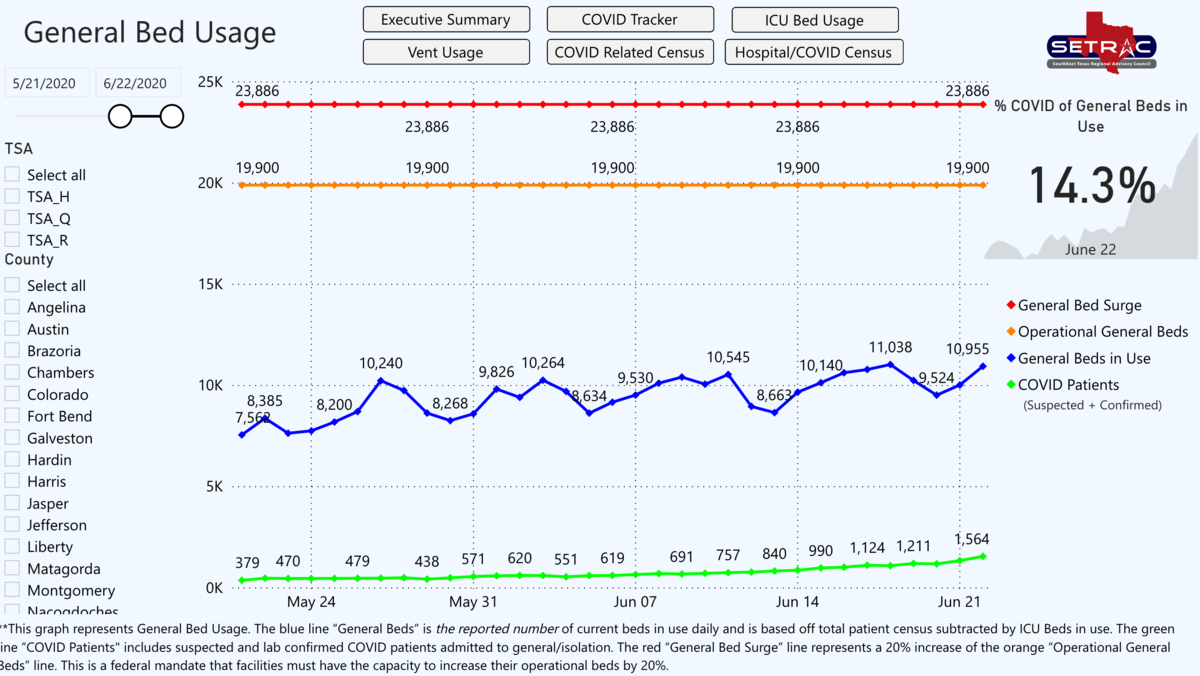Select the Fort Bend county filter
Screen dimensions: 1200x676
[12, 416]
